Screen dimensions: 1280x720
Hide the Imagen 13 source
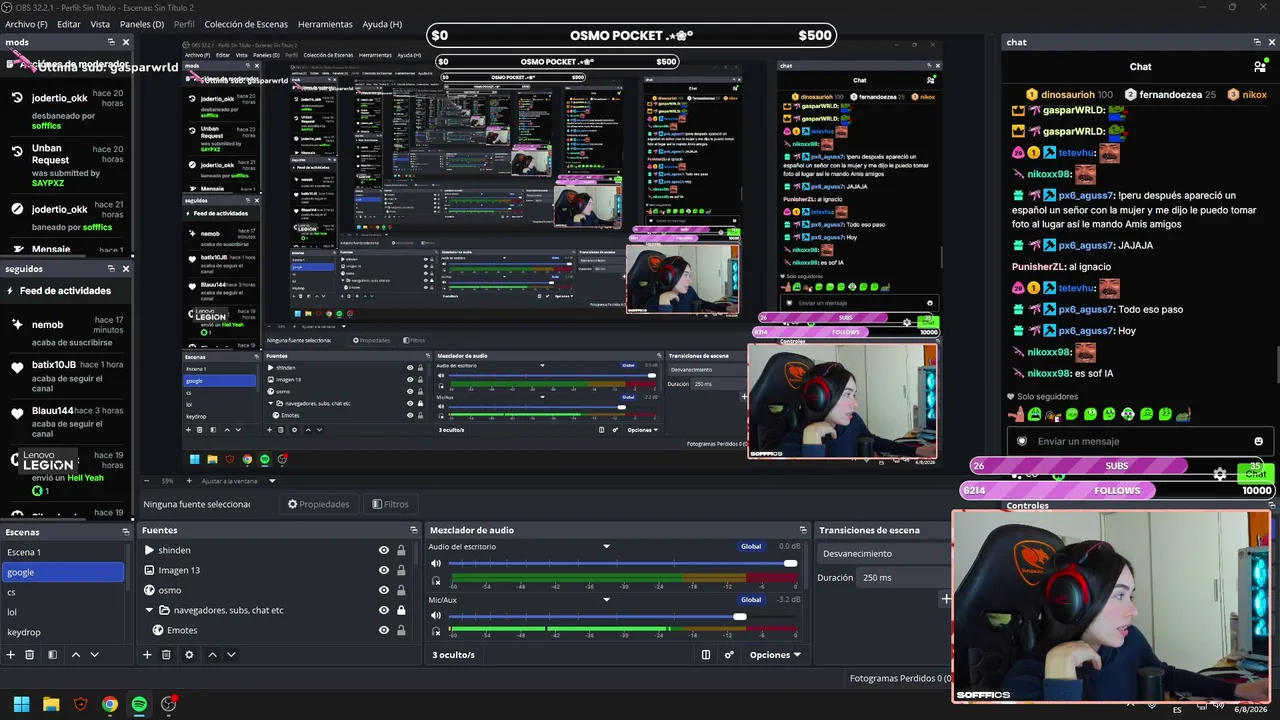(383, 570)
